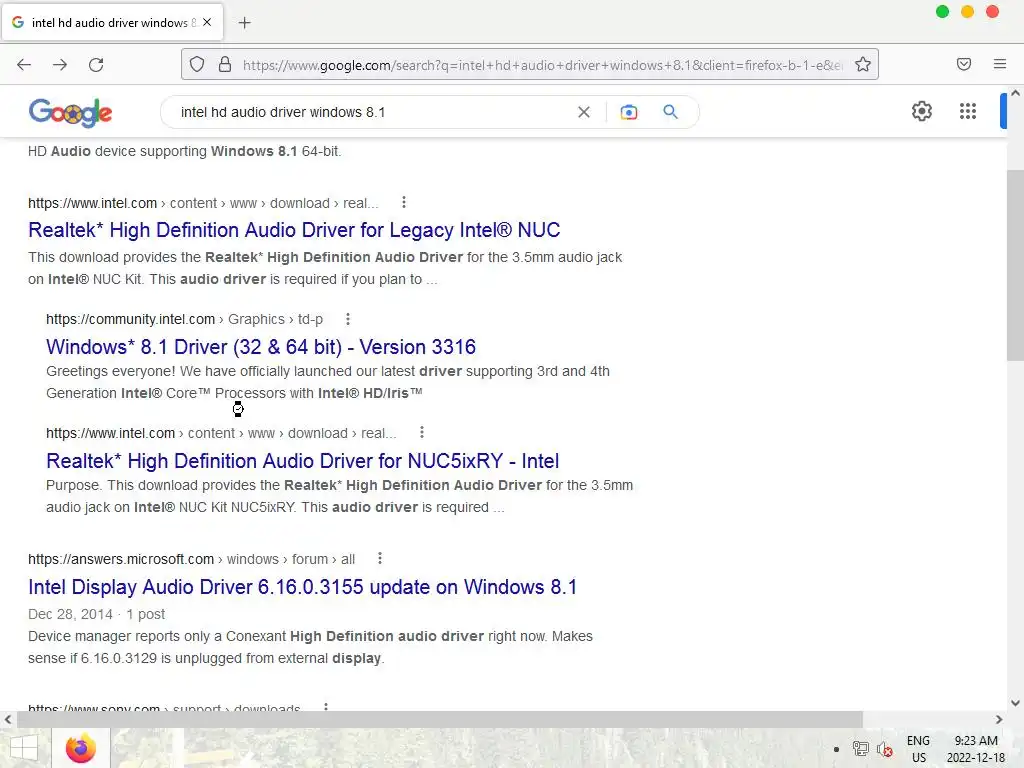View site security lock information
This screenshot has height=768, width=1024.
pos(225,65)
